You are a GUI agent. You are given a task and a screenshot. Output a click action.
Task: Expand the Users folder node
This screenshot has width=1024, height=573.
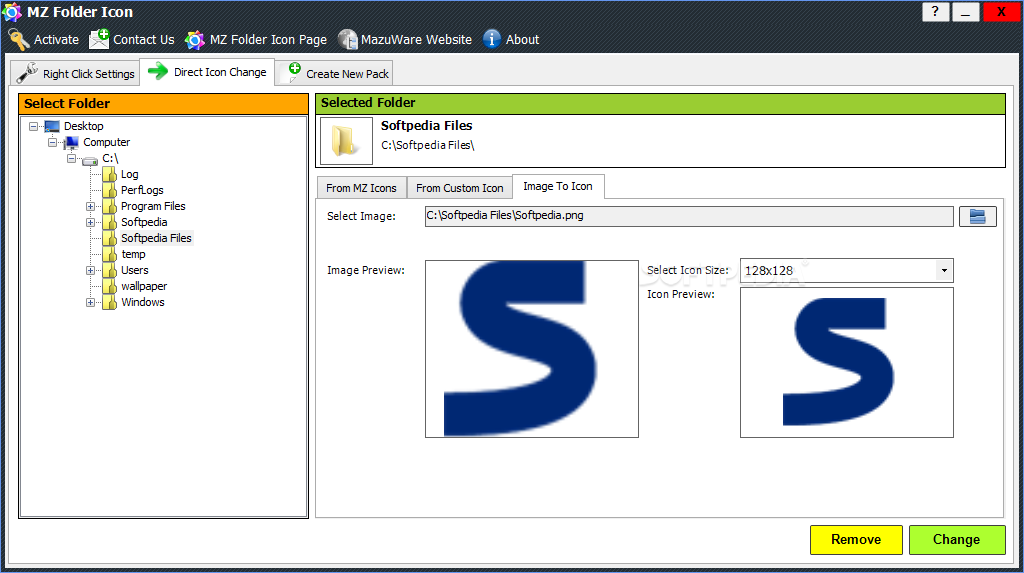[x=91, y=270]
